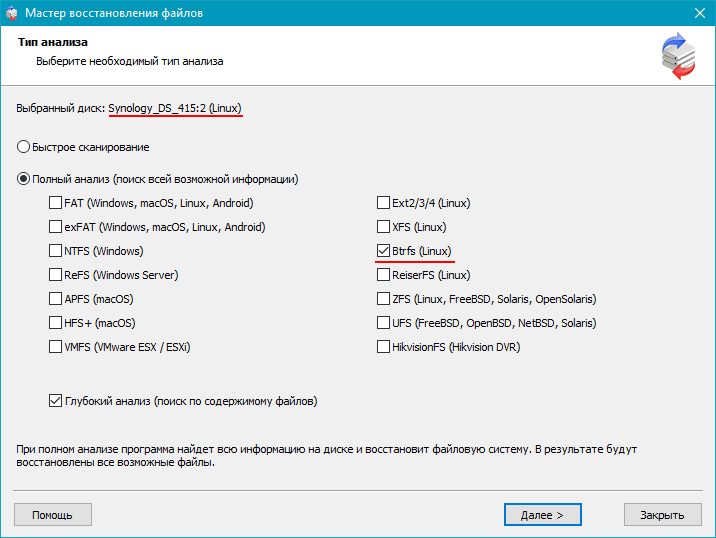The height and width of the screenshot is (538, 716).
Task: Click the disk recovery logo icon
Action: (x=679, y=56)
